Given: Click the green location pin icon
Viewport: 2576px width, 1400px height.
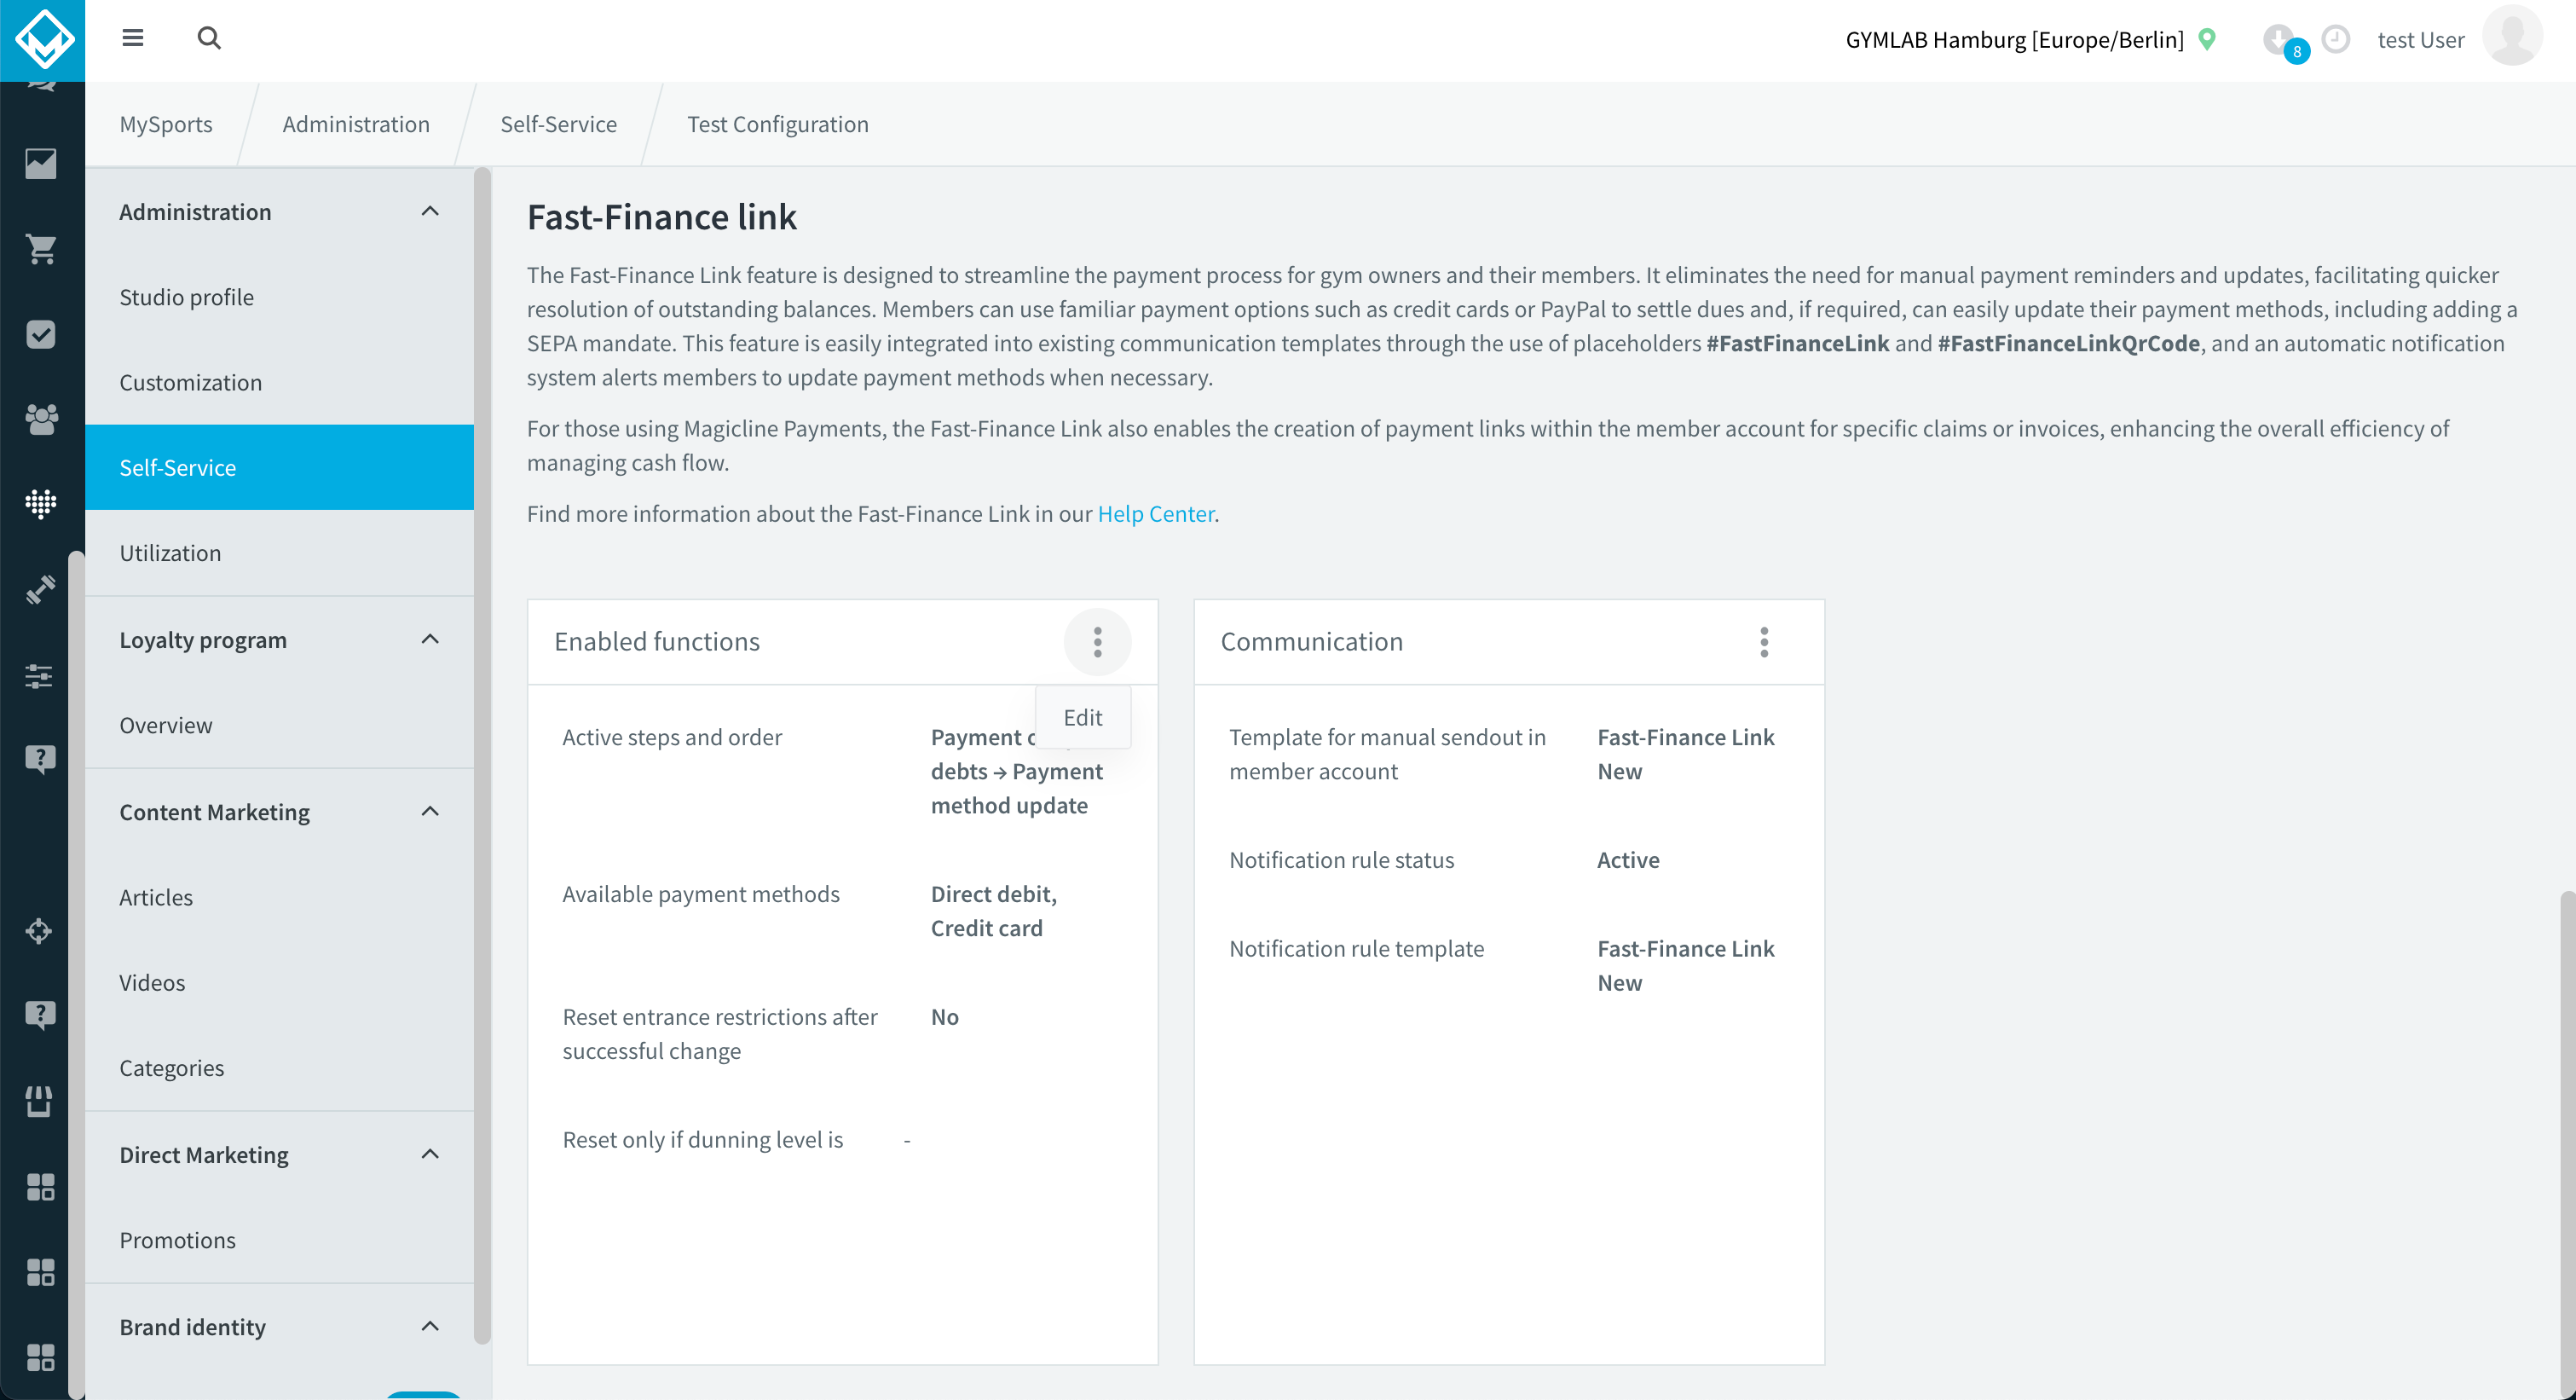Looking at the screenshot, I should (2207, 39).
